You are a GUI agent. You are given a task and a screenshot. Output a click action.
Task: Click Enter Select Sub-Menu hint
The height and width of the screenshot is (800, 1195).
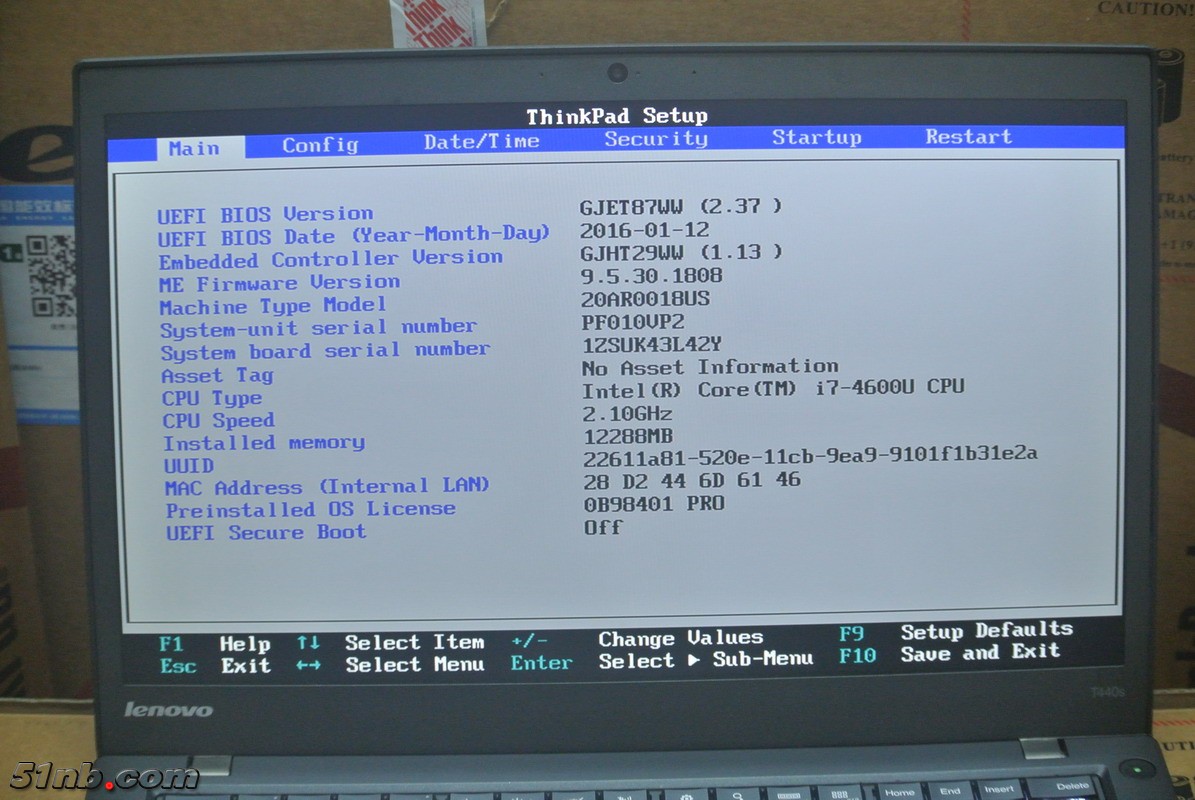click(662, 661)
